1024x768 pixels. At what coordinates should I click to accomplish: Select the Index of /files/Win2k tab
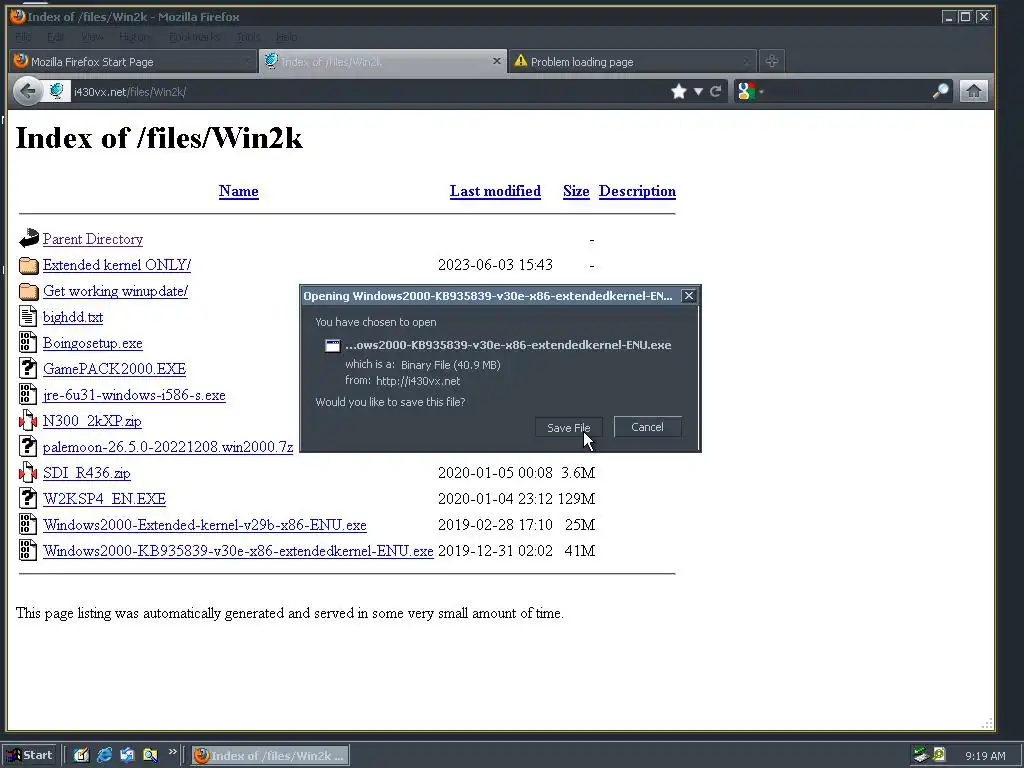click(x=382, y=61)
